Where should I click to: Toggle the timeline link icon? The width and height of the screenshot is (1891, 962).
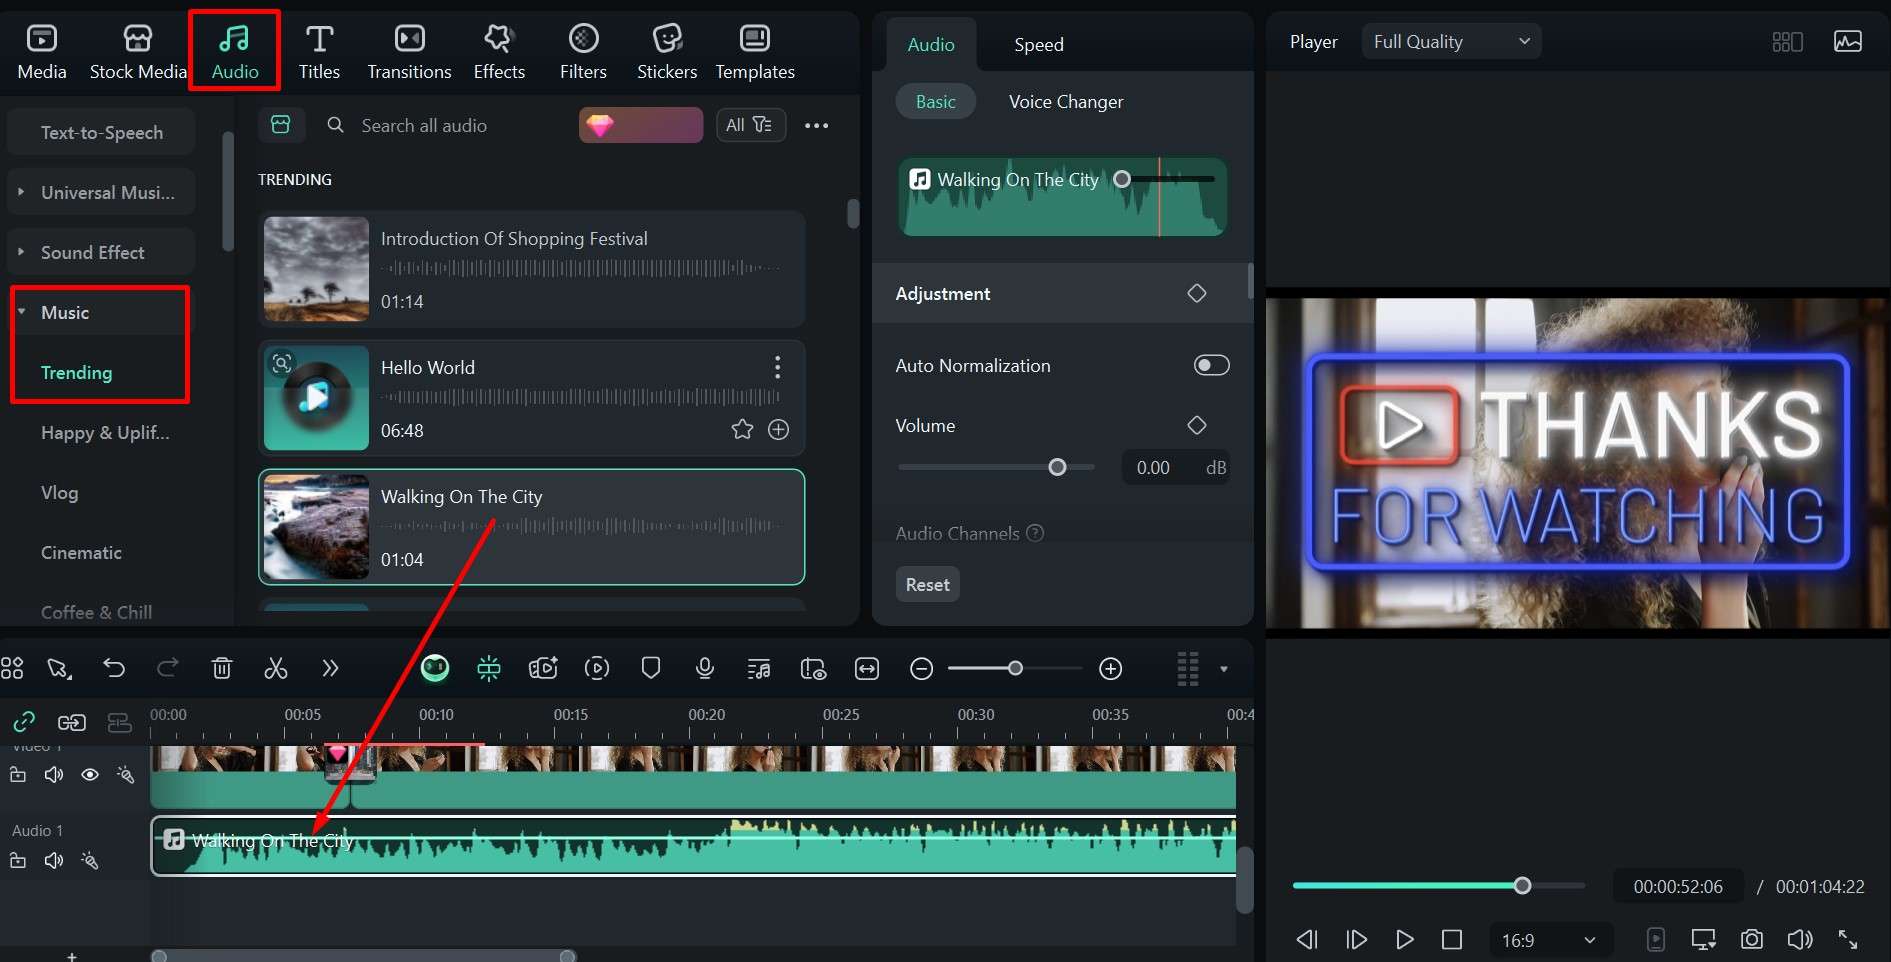tap(24, 722)
